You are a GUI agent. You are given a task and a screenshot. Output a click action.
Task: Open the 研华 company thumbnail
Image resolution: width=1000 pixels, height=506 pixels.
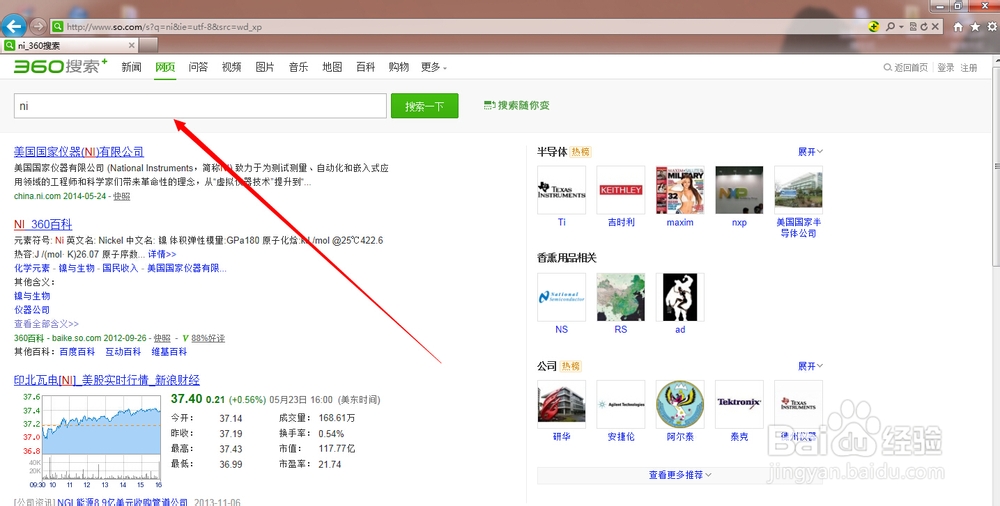click(561, 405)
